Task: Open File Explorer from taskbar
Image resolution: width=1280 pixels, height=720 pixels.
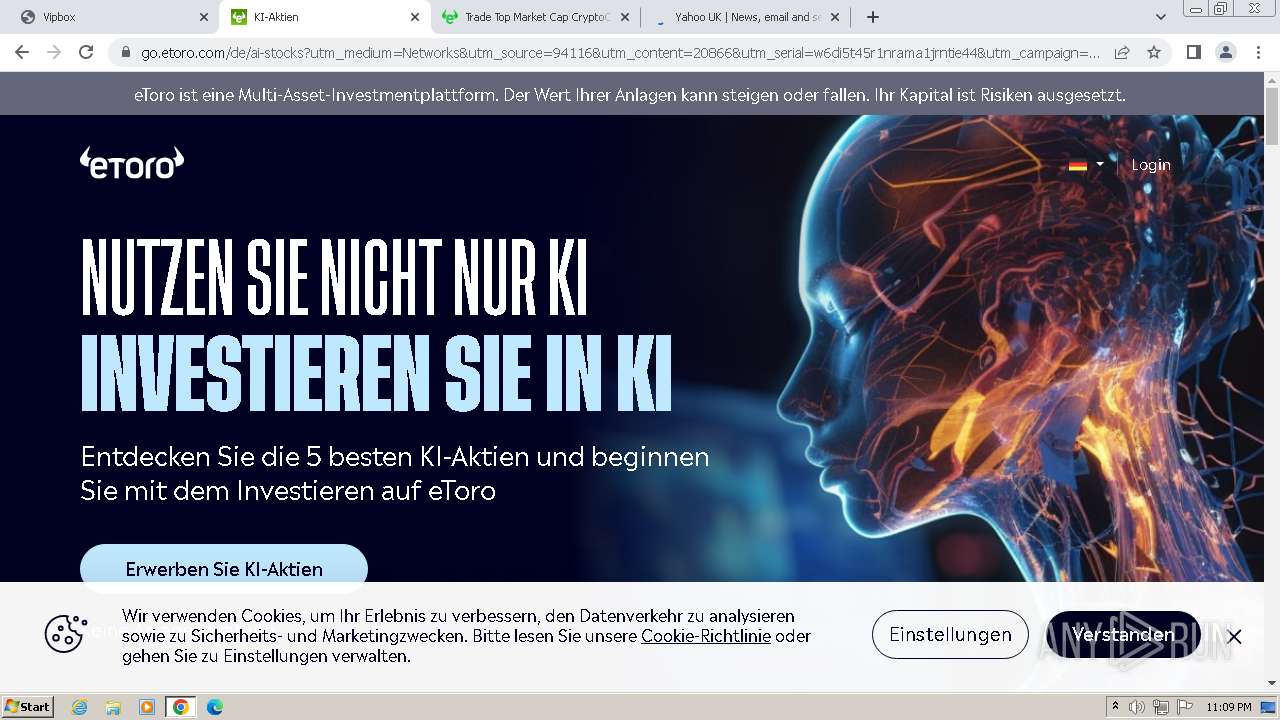Action: pos(113,707)
